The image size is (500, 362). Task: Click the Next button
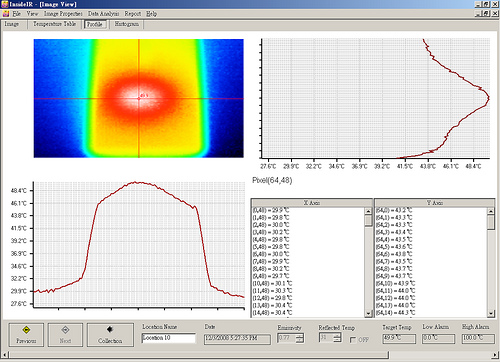tap(65, 335)
